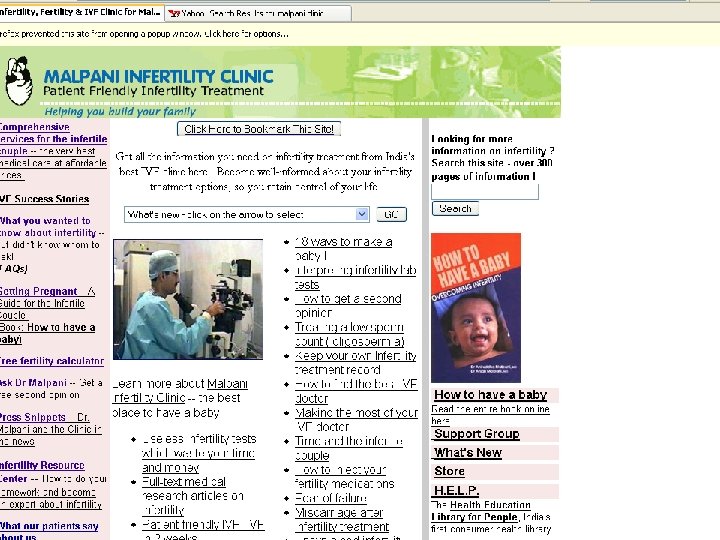Open the Fear of failure link
Screen dimensions: 720x540
tap(331, 498)
